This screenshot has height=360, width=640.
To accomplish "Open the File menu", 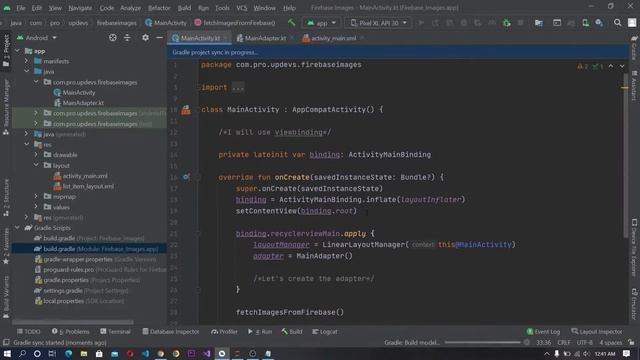I will point(21,8).
